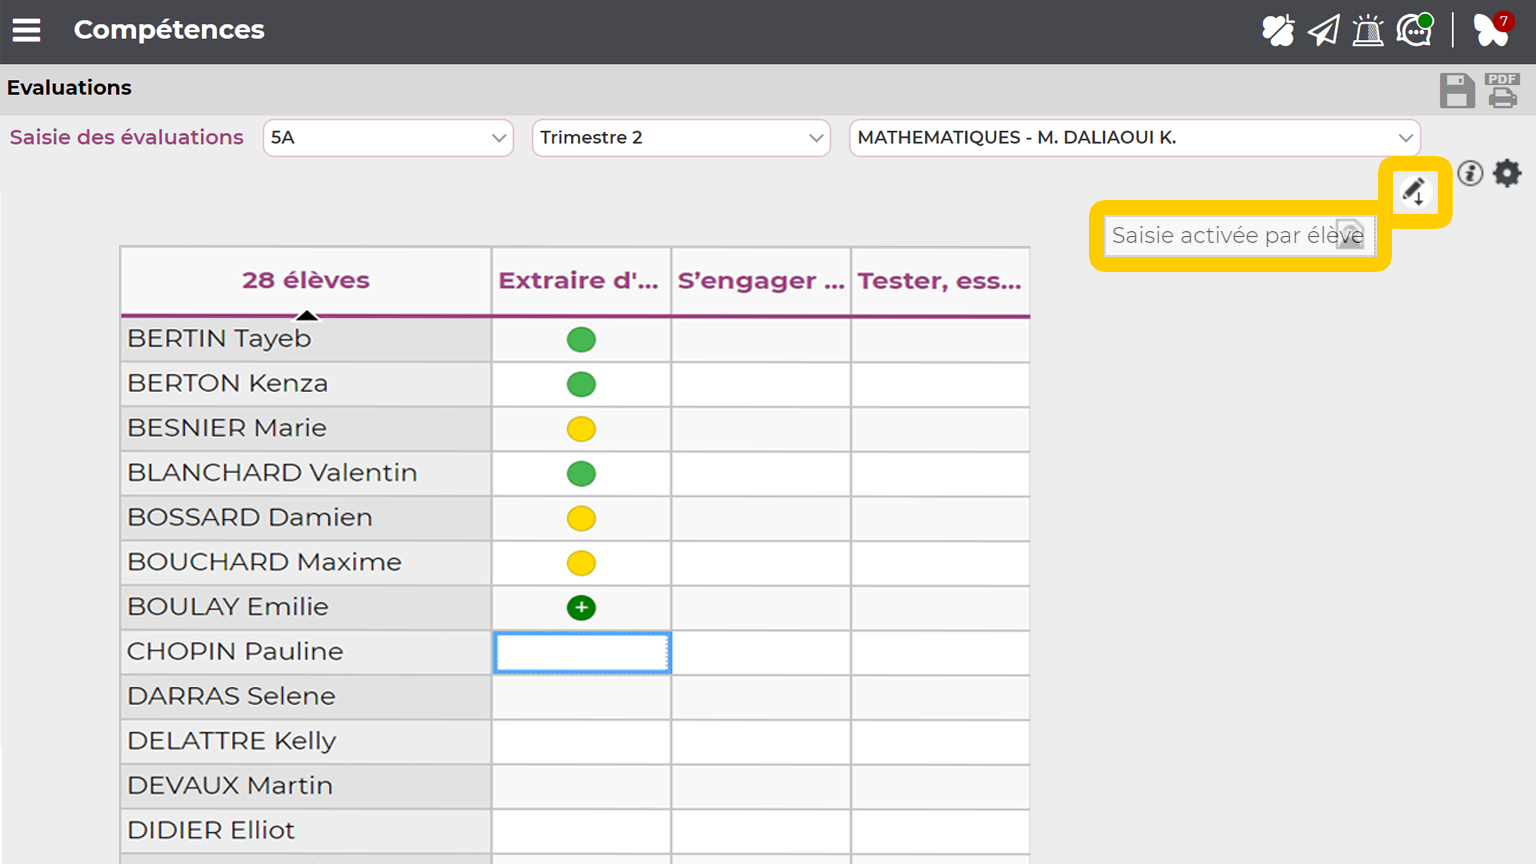Click the Saisie des évaluations label

point(127,138)
